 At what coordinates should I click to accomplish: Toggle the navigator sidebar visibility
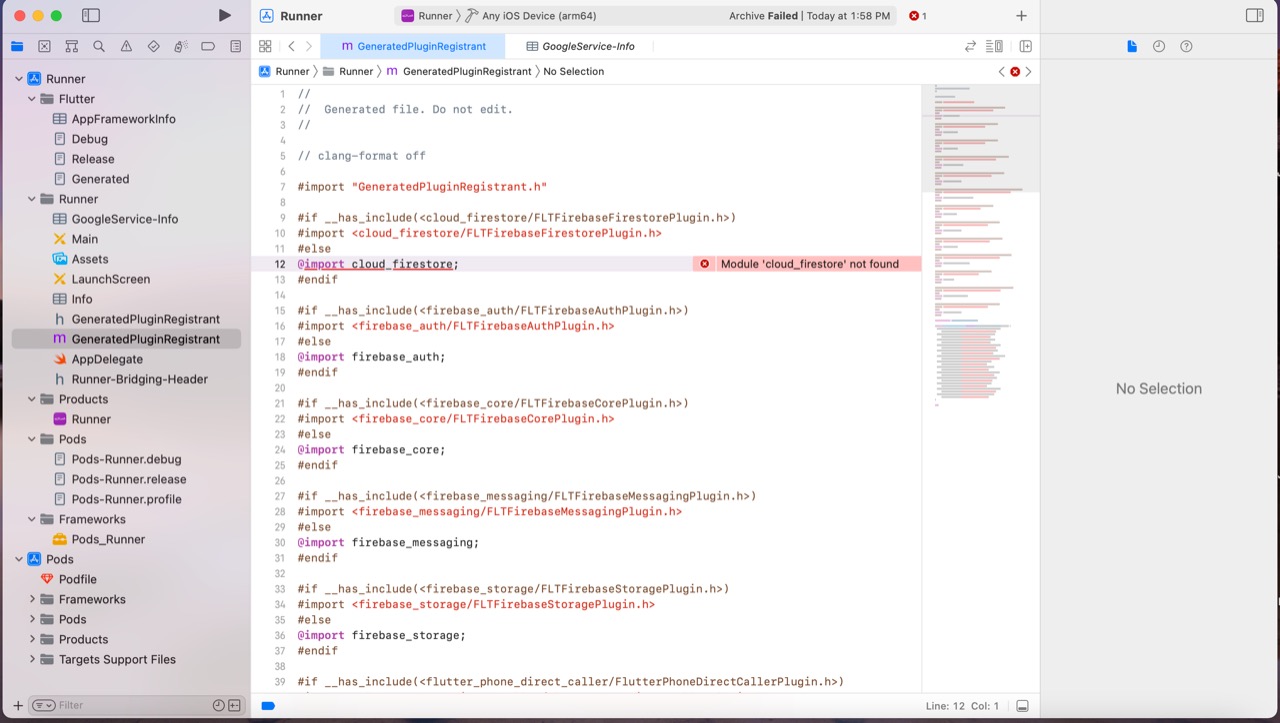(91, 16)
